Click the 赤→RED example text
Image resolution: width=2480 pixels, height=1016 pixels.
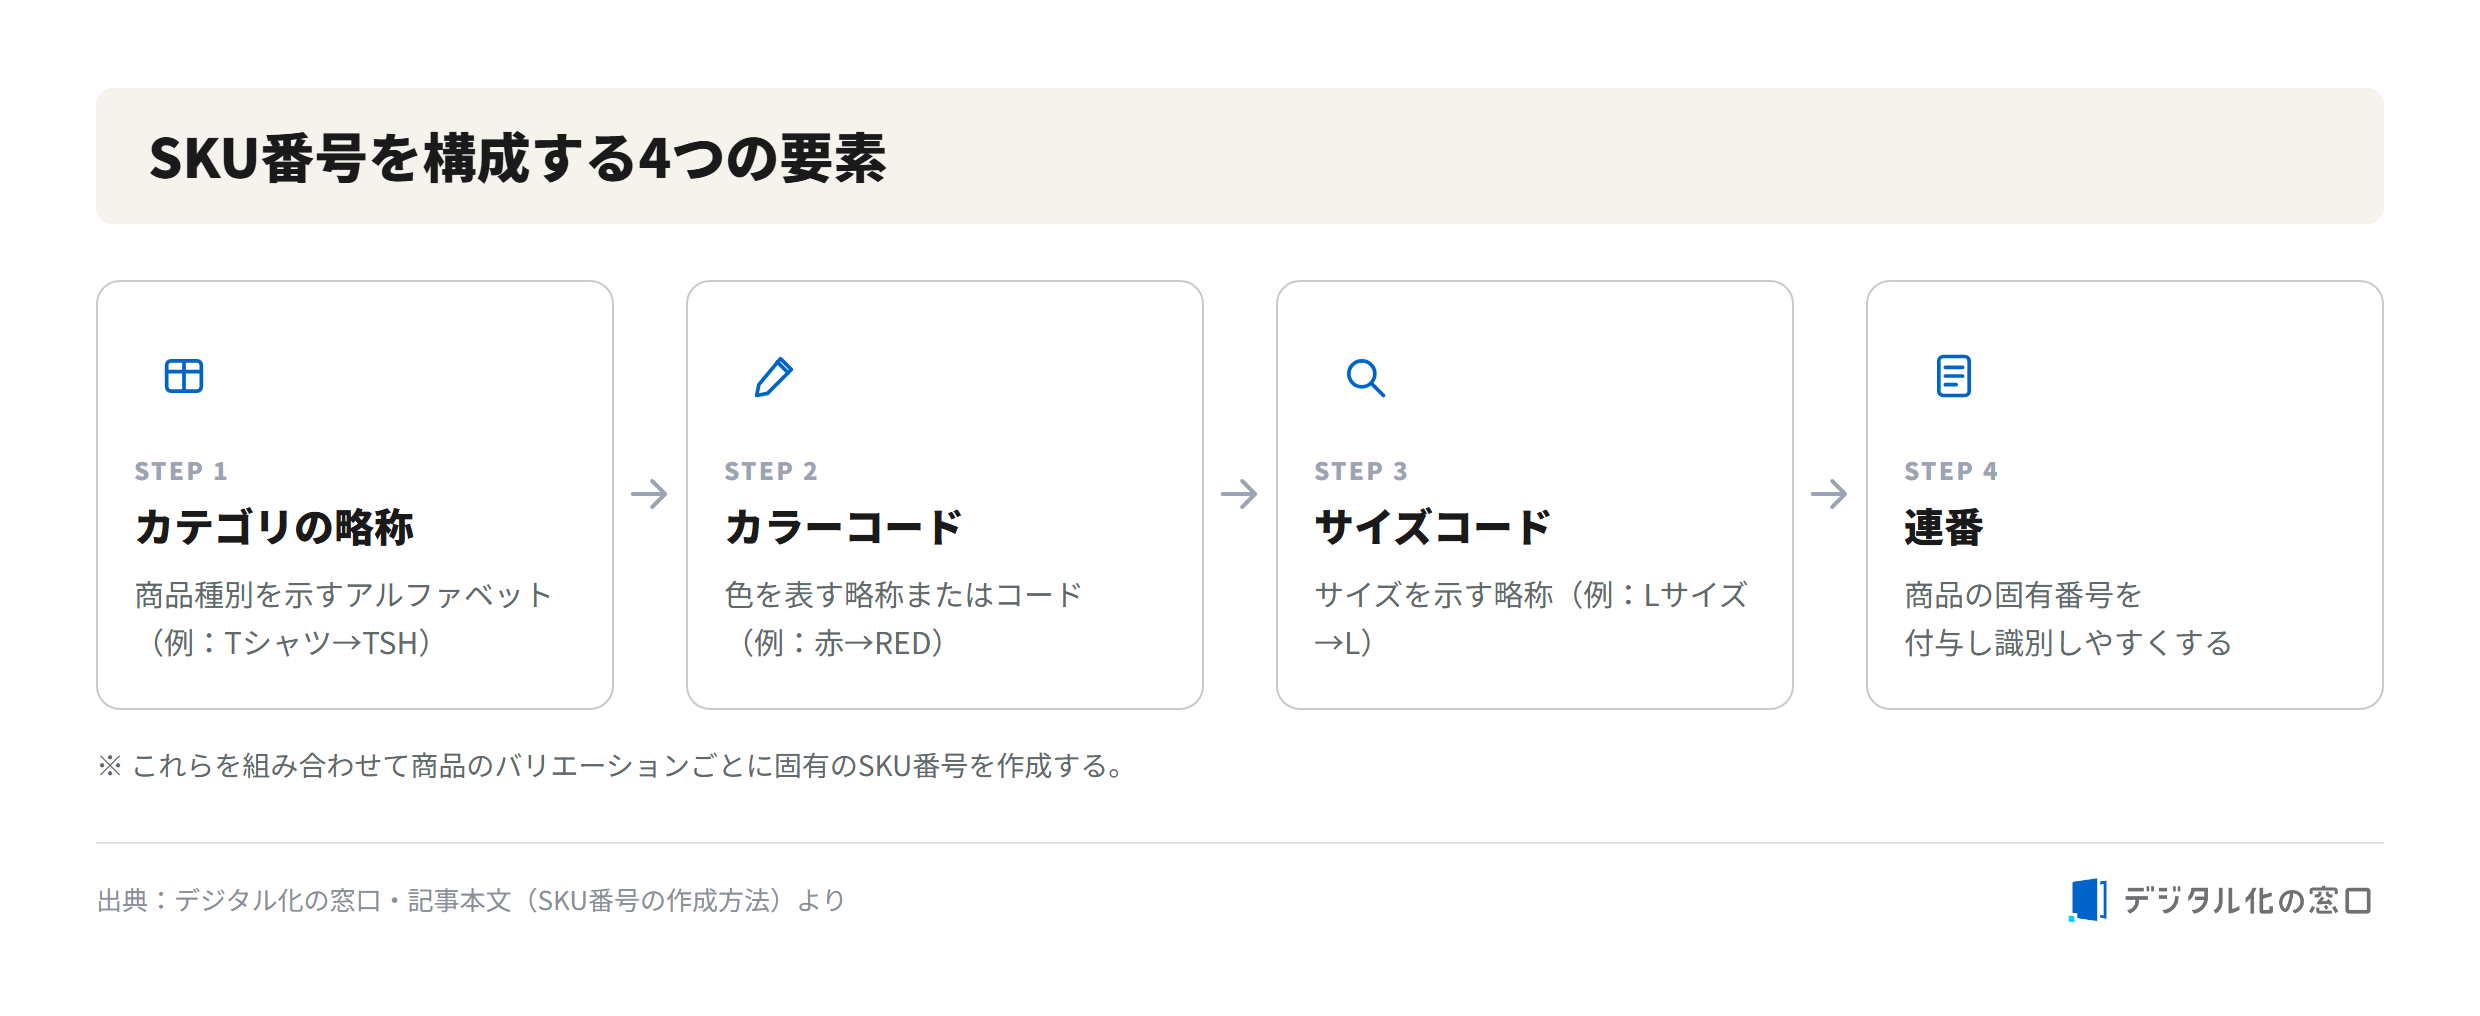point(872,643)
